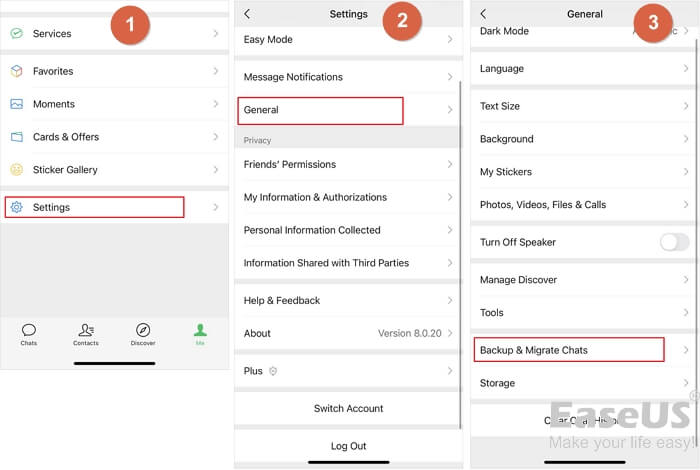The image size is (700, 470).
Task: Click the Services icon
Action: 16,34
